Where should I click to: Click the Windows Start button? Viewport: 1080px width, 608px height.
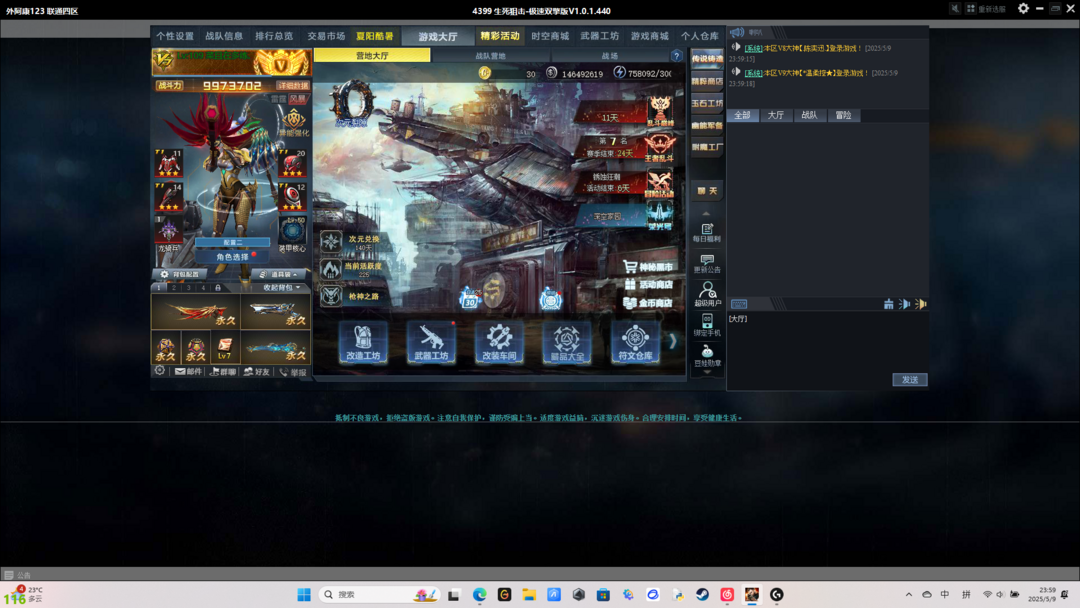[x=304, y=594]
